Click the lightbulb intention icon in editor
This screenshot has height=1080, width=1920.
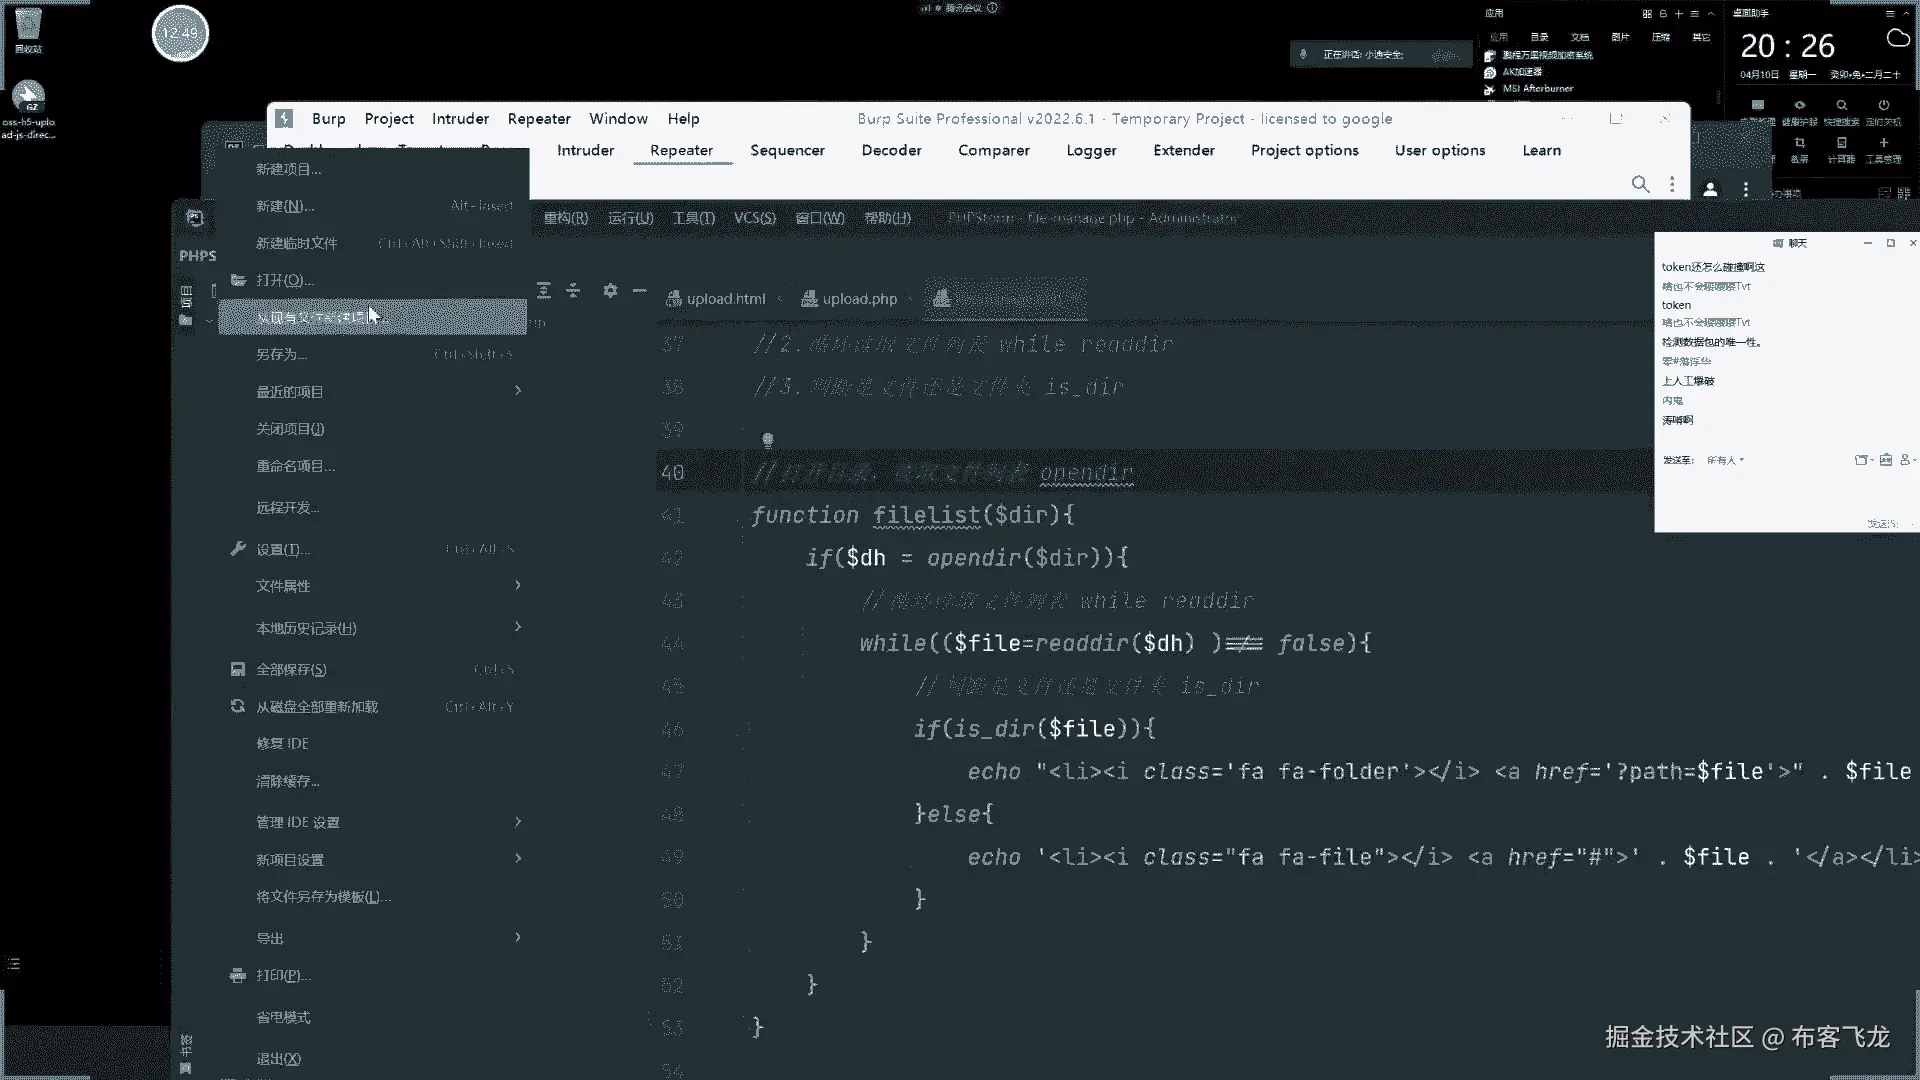pyautogui.click(x=768, y=440)
